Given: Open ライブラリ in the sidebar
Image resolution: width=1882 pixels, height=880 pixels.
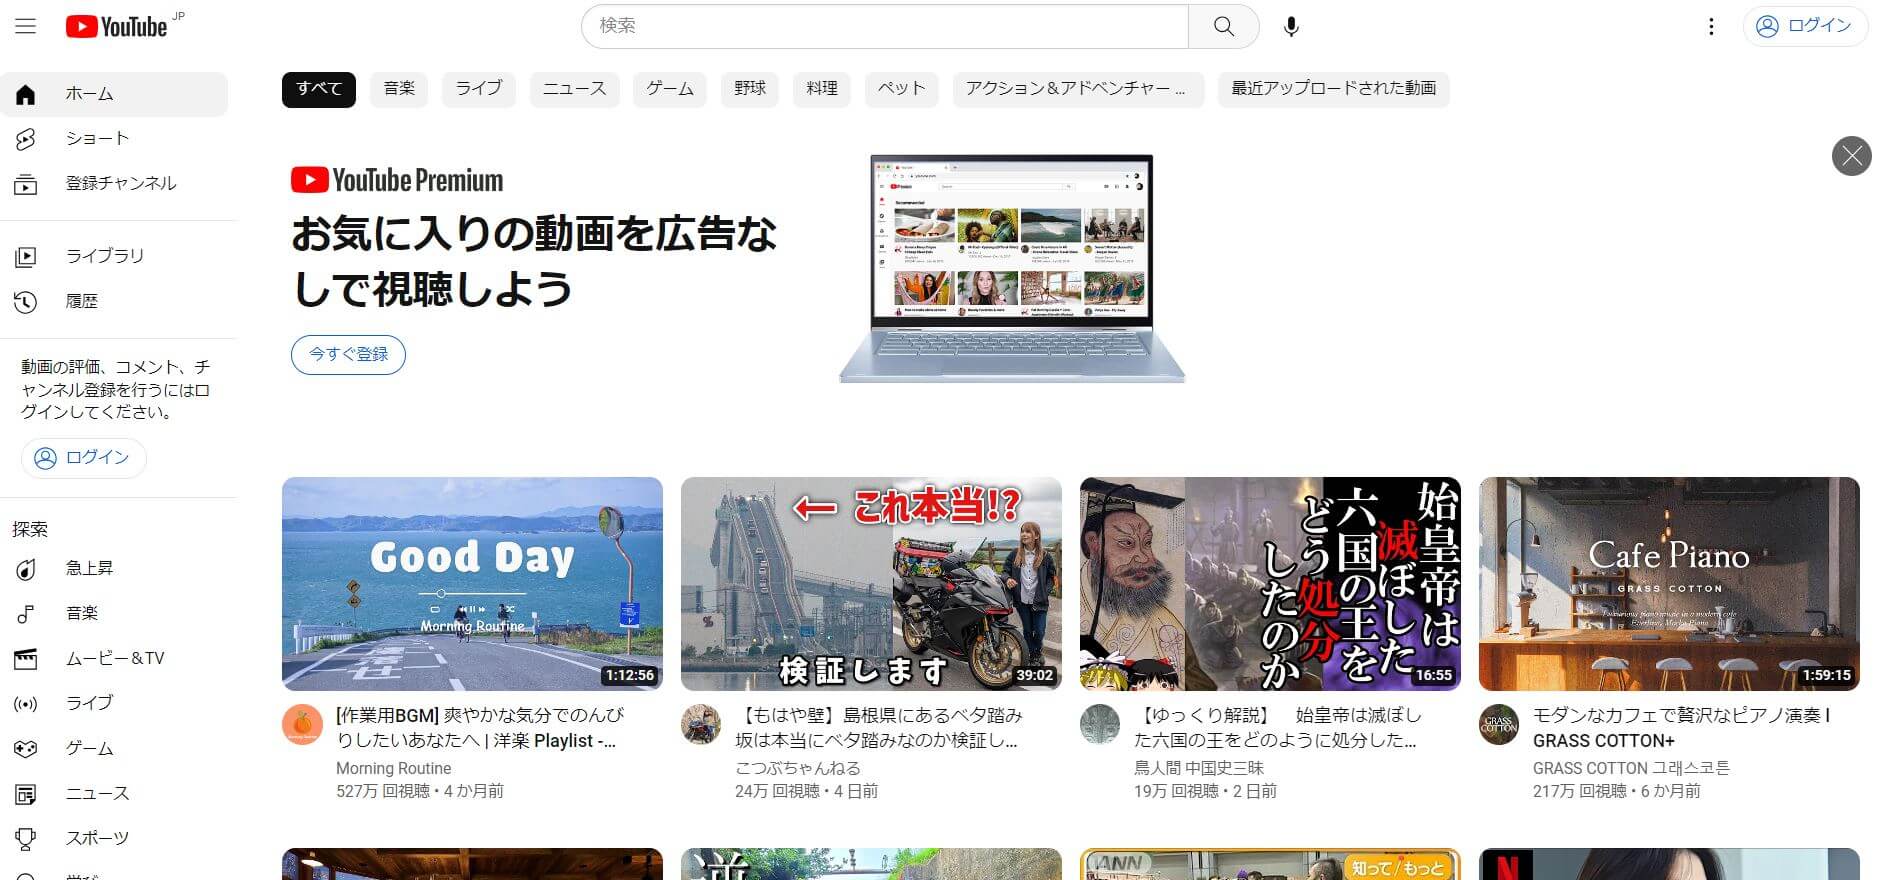Looking at the screenshot, I should coord(114,257).
